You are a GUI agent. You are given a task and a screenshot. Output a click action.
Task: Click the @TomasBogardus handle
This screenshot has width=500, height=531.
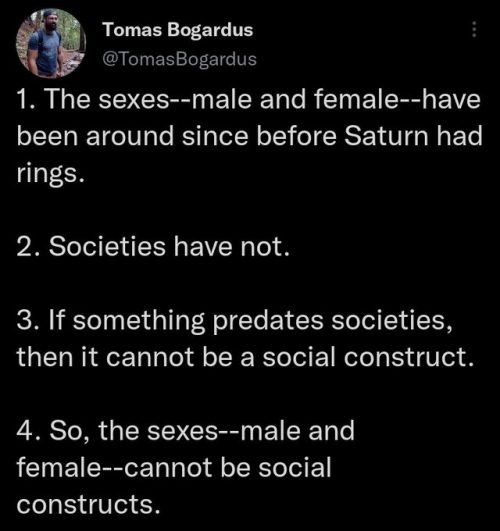click(180, 59)
